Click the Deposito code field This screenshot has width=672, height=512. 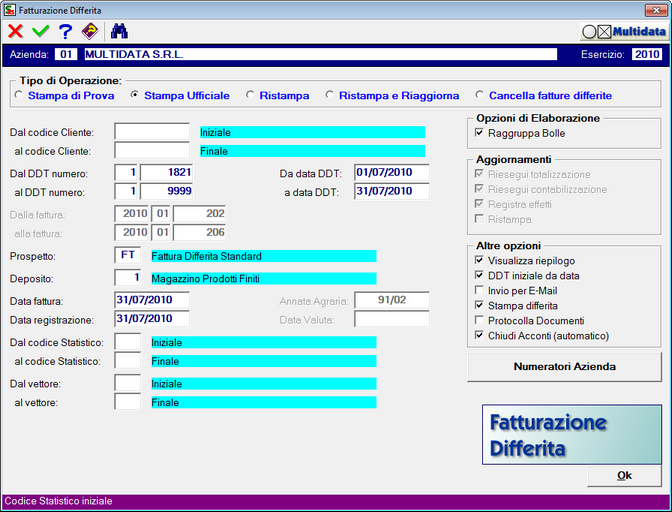click(x=128, y=278)
